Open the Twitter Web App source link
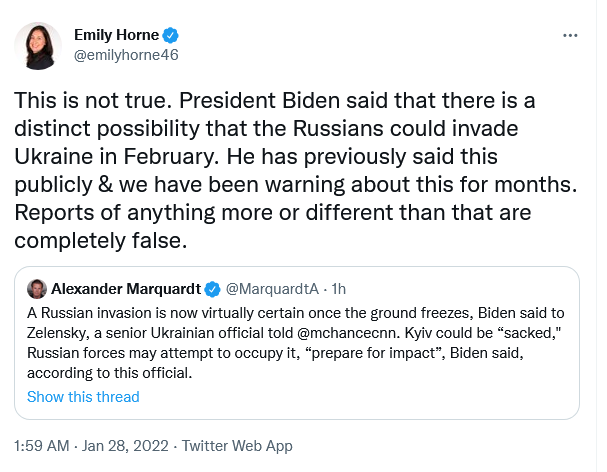The image size is (607, 472). pos(243,446)
